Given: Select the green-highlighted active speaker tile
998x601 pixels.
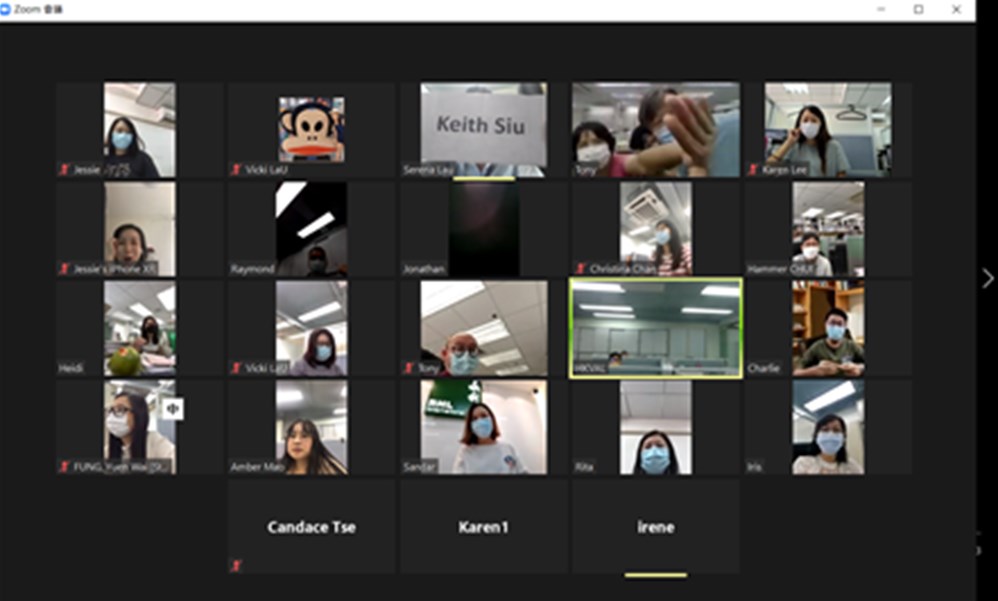Looking at the screenshot, I should point(655,328).
